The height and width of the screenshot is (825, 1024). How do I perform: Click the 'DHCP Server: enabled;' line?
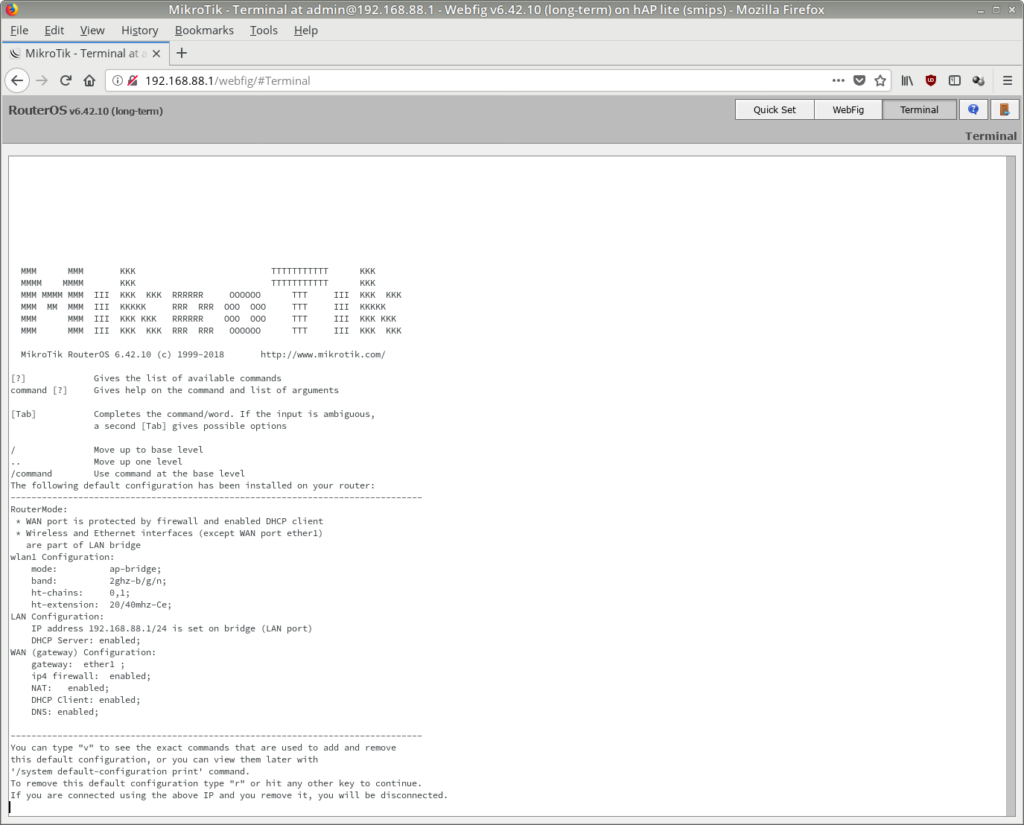coord(86,641)
